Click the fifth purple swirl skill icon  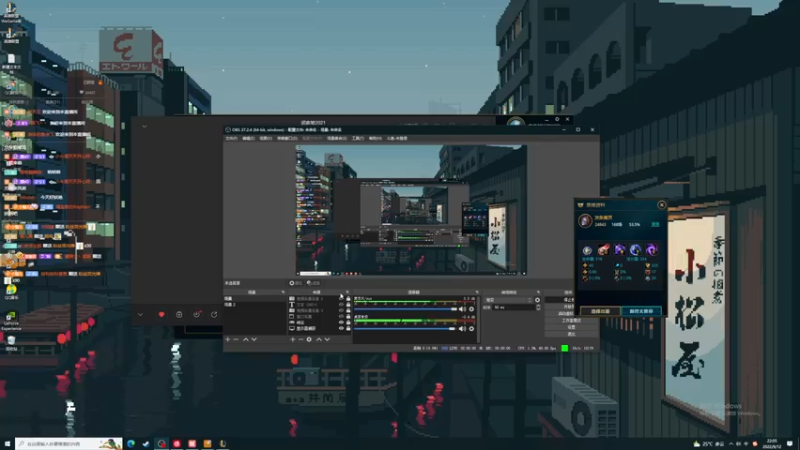point(652,250)
